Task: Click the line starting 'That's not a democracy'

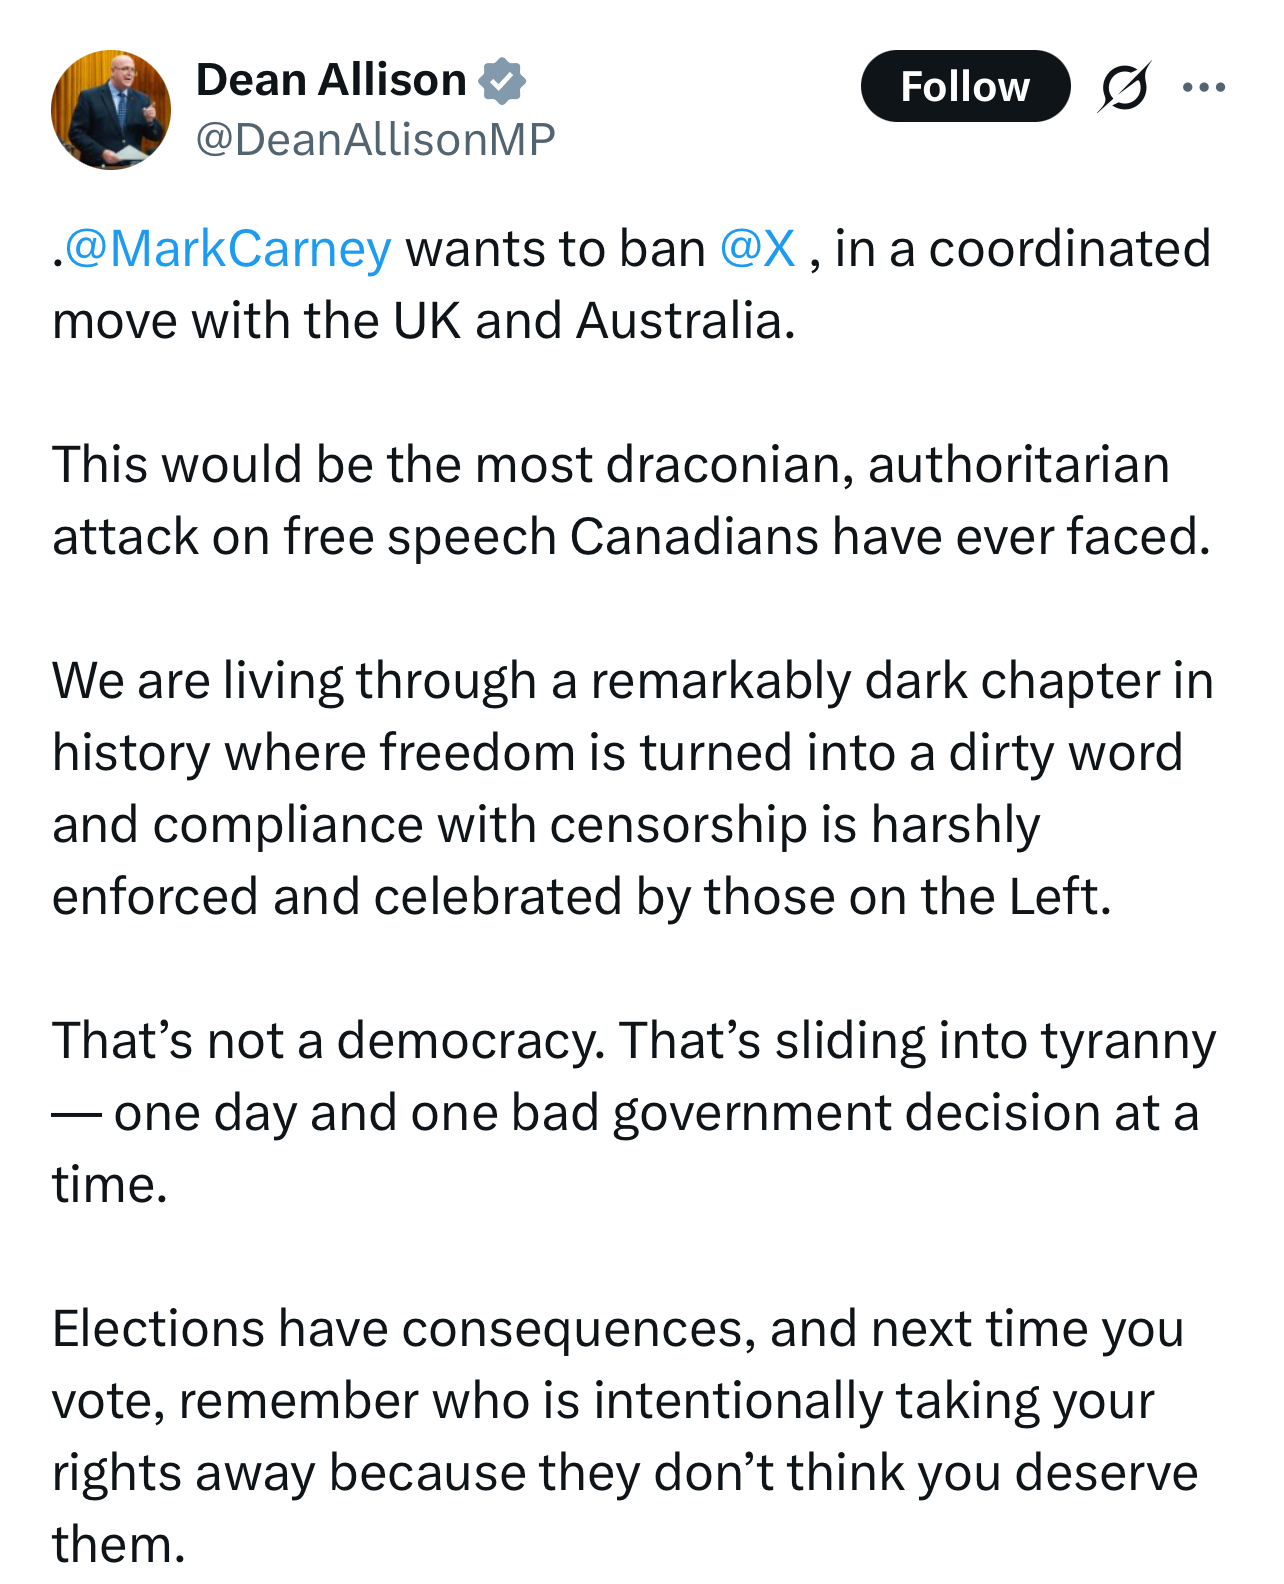Action: [x=634, y=1041]
